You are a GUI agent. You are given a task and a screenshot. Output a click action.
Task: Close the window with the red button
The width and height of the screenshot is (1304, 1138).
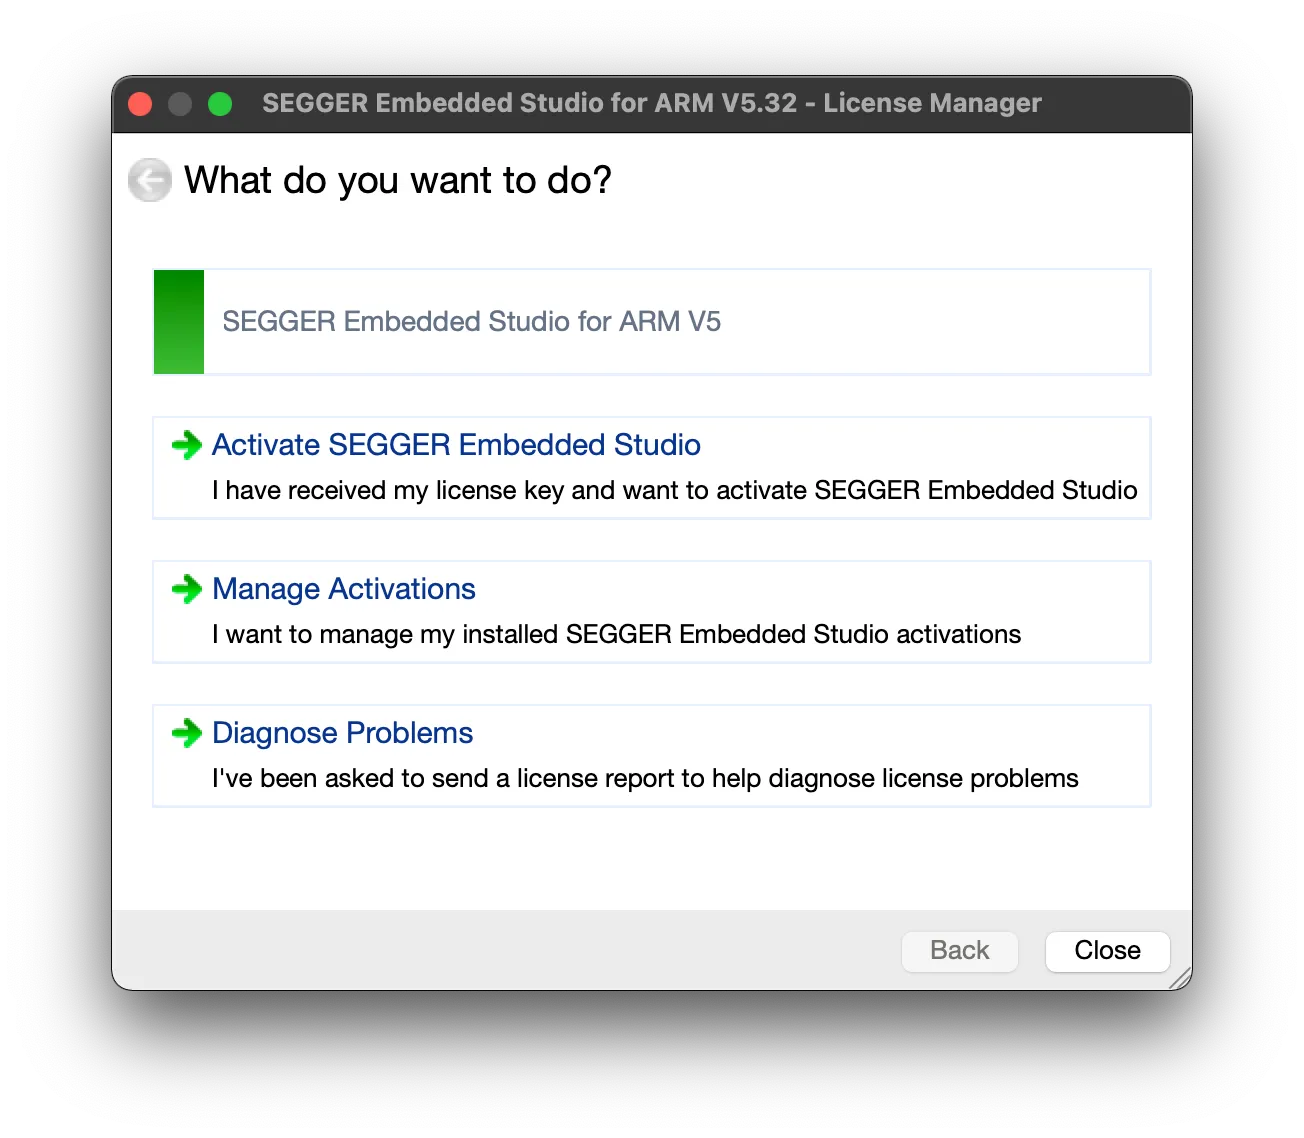point(140,104)
